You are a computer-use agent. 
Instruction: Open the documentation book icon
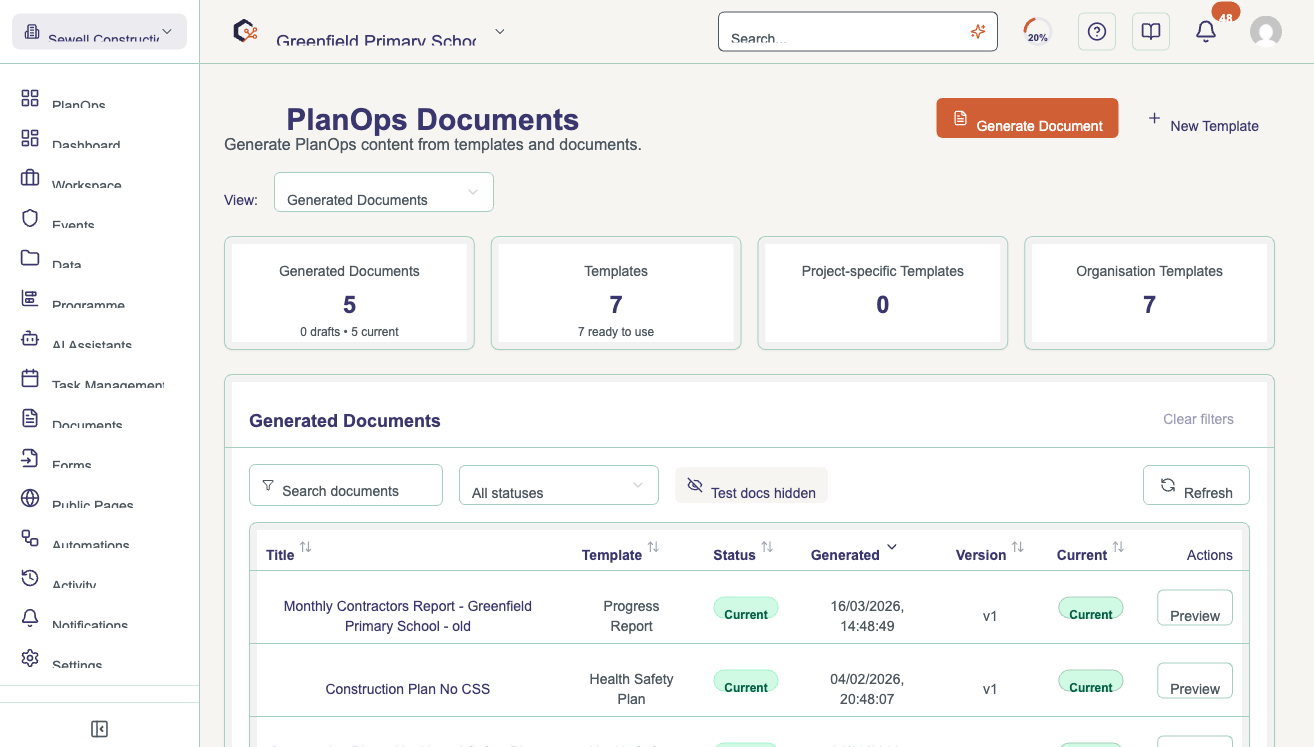1151,32
